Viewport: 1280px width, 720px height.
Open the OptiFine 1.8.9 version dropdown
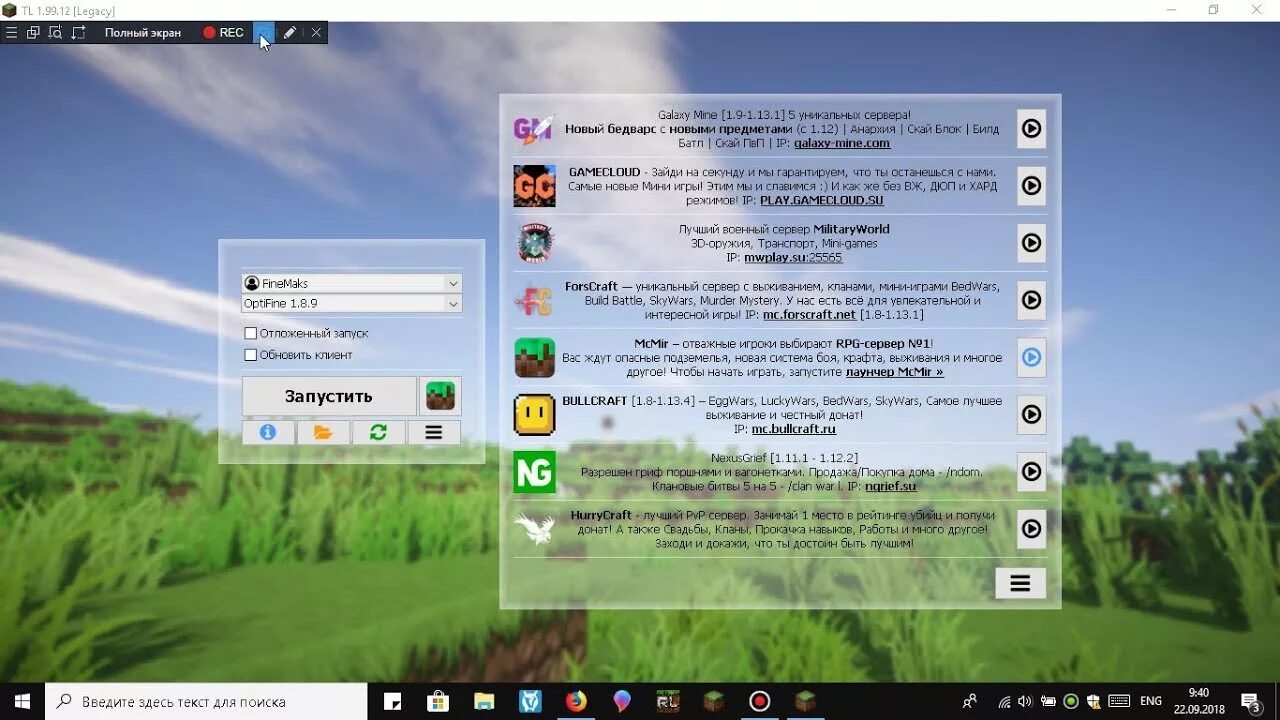click(x=352, y=303)
